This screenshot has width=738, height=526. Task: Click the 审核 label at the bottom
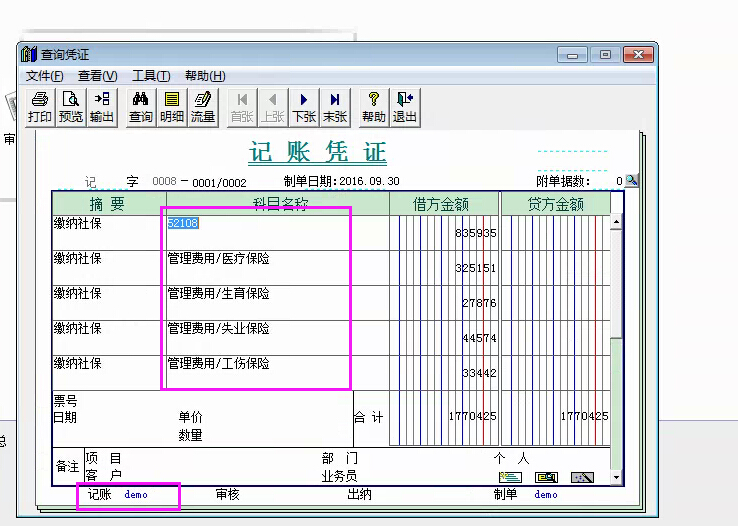click(x=227, y=494)
